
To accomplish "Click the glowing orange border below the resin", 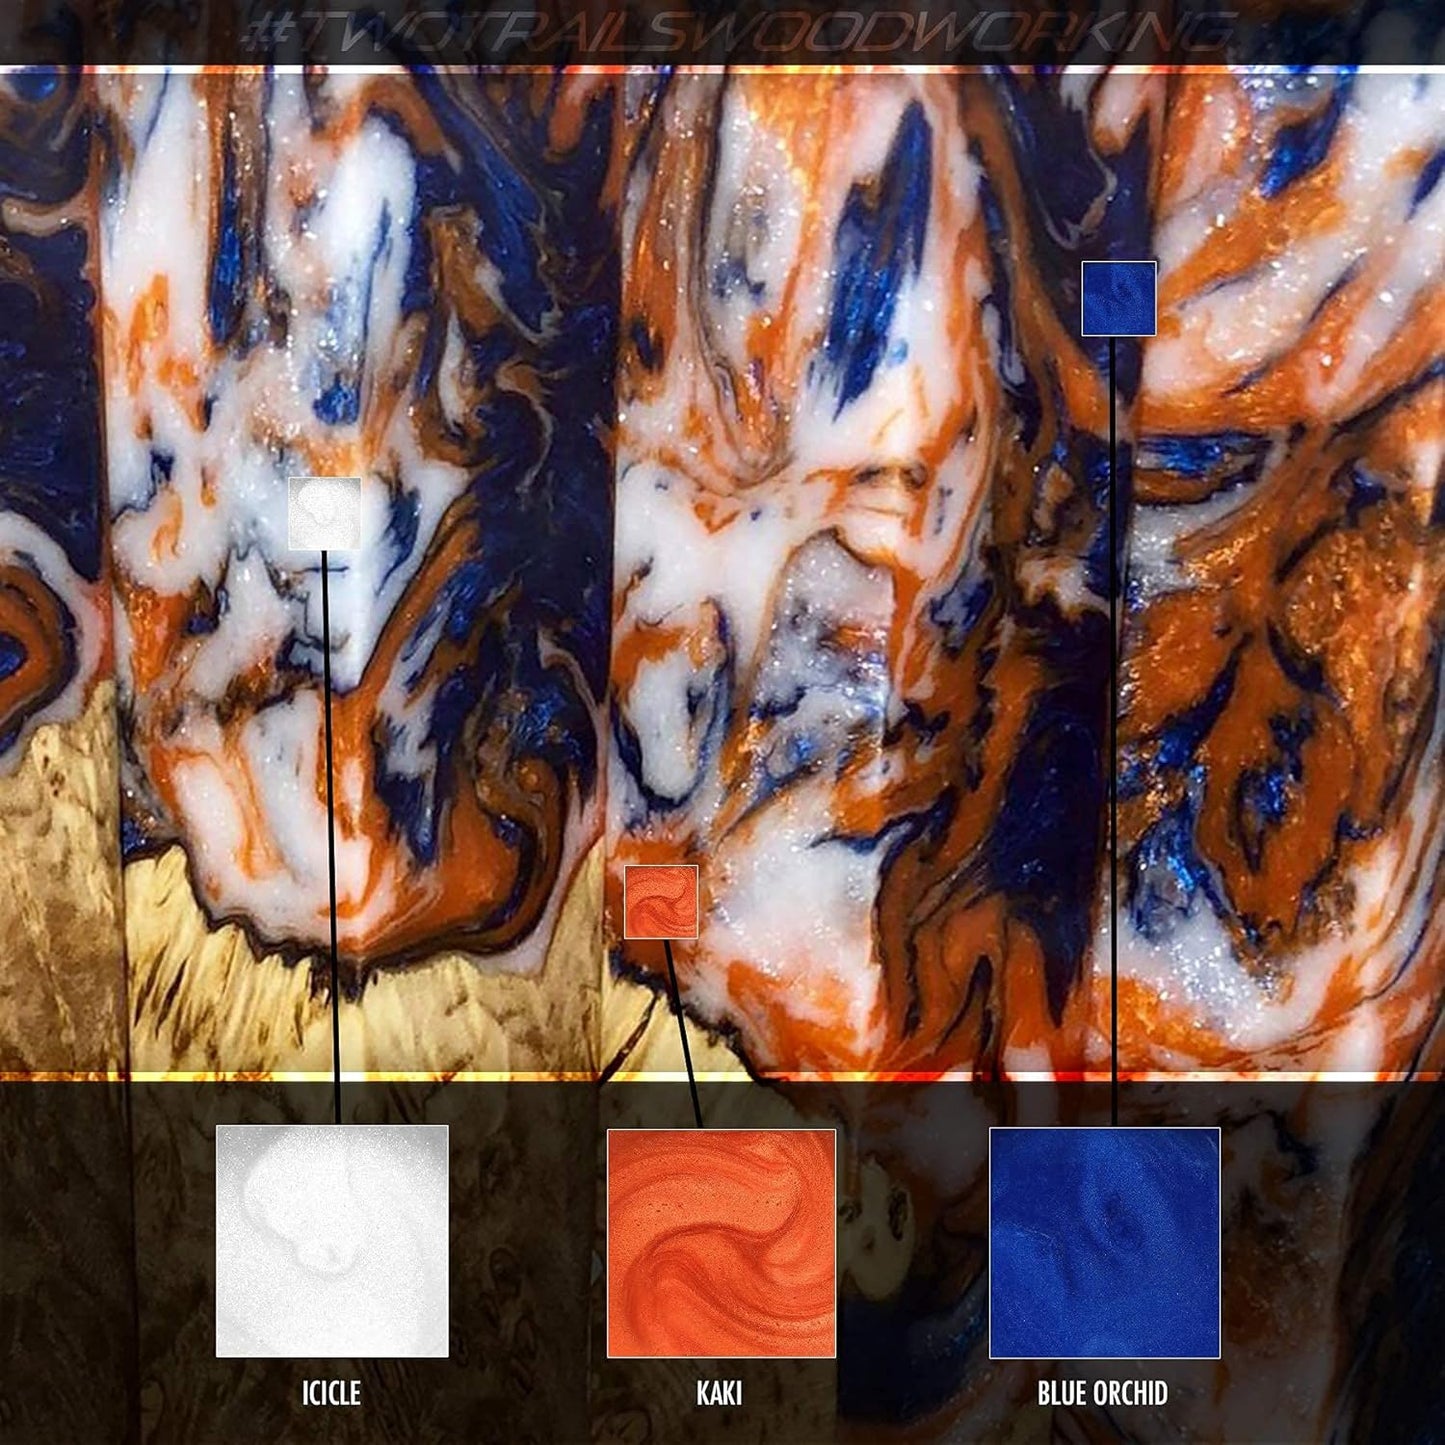I will [500, 1076].
